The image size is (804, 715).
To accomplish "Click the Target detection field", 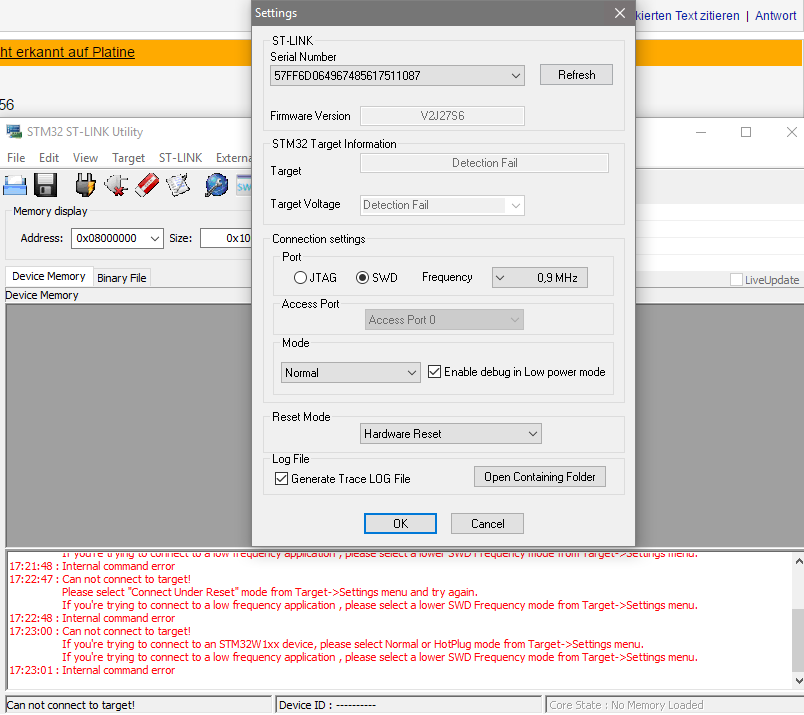I will 484,163.
